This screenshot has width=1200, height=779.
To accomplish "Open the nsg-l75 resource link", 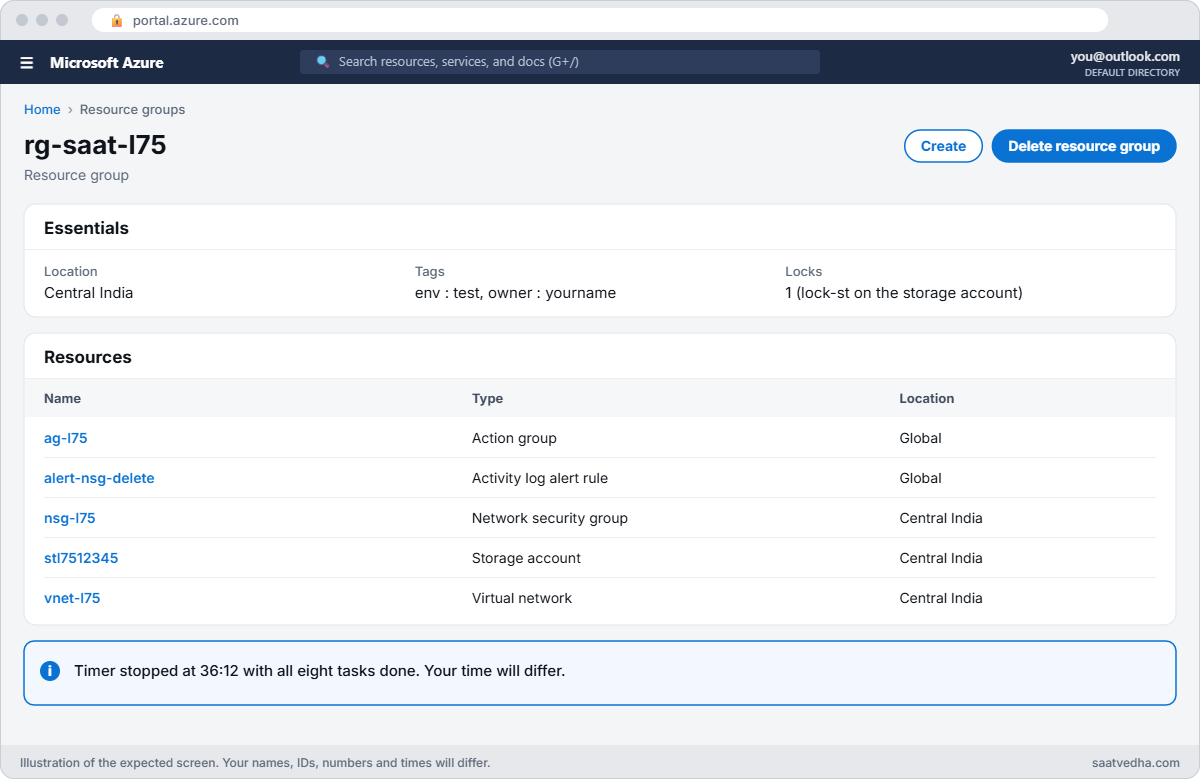I will pos(70,518).
